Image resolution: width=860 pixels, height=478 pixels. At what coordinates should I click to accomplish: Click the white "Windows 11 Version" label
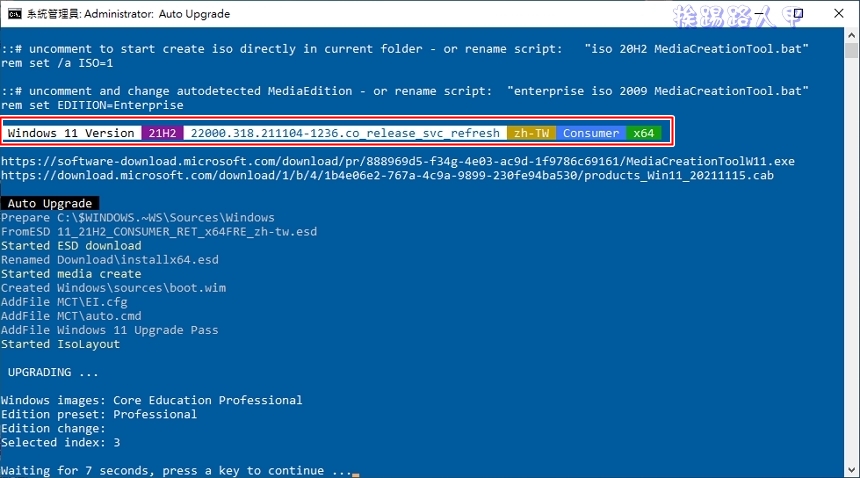71,133
